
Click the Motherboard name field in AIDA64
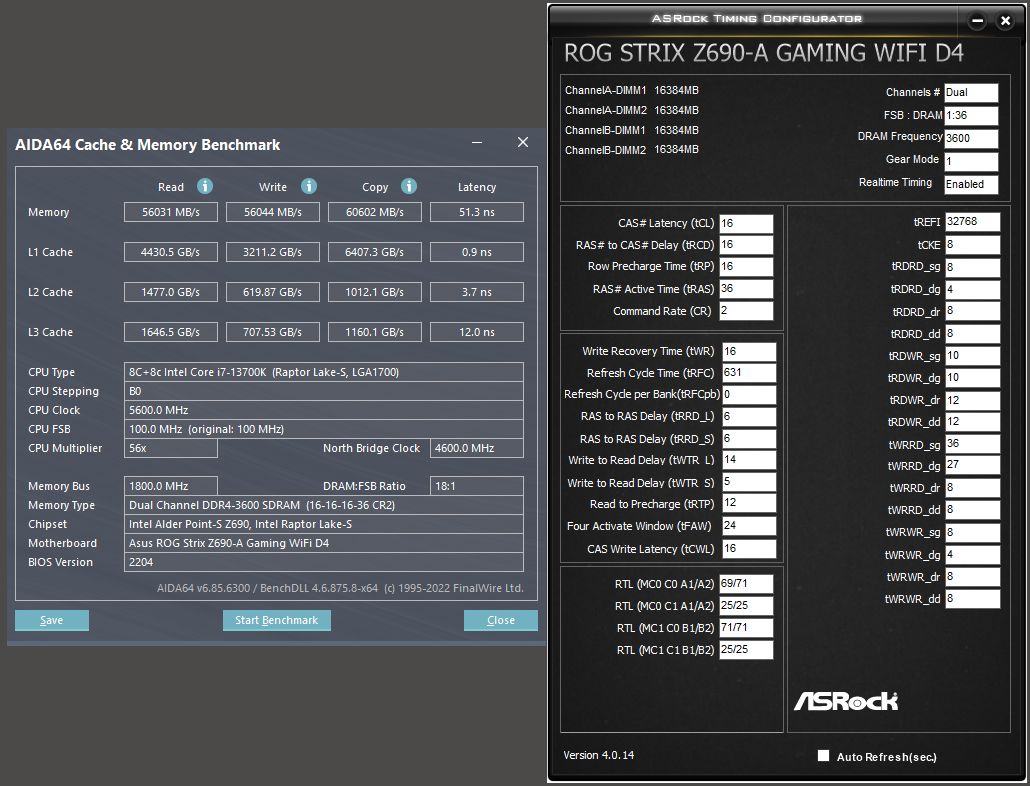[x=324, y=544]
